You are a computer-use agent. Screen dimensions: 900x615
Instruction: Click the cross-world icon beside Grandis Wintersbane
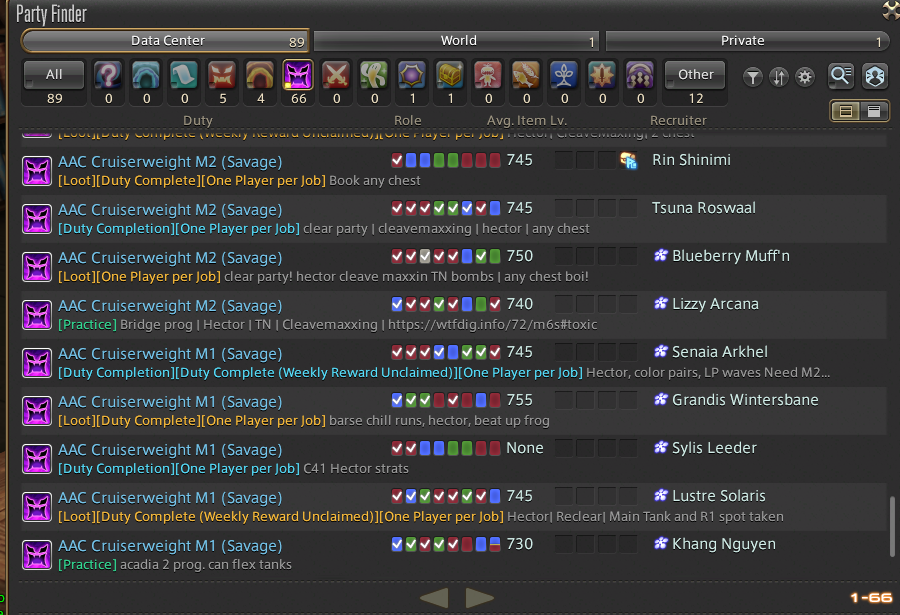[x=661, y=399]
